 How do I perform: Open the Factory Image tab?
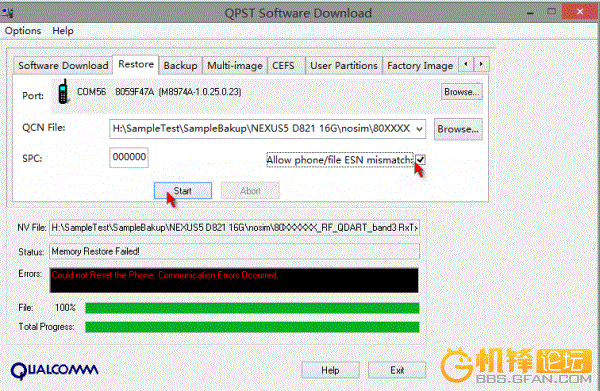click(420, 65)
